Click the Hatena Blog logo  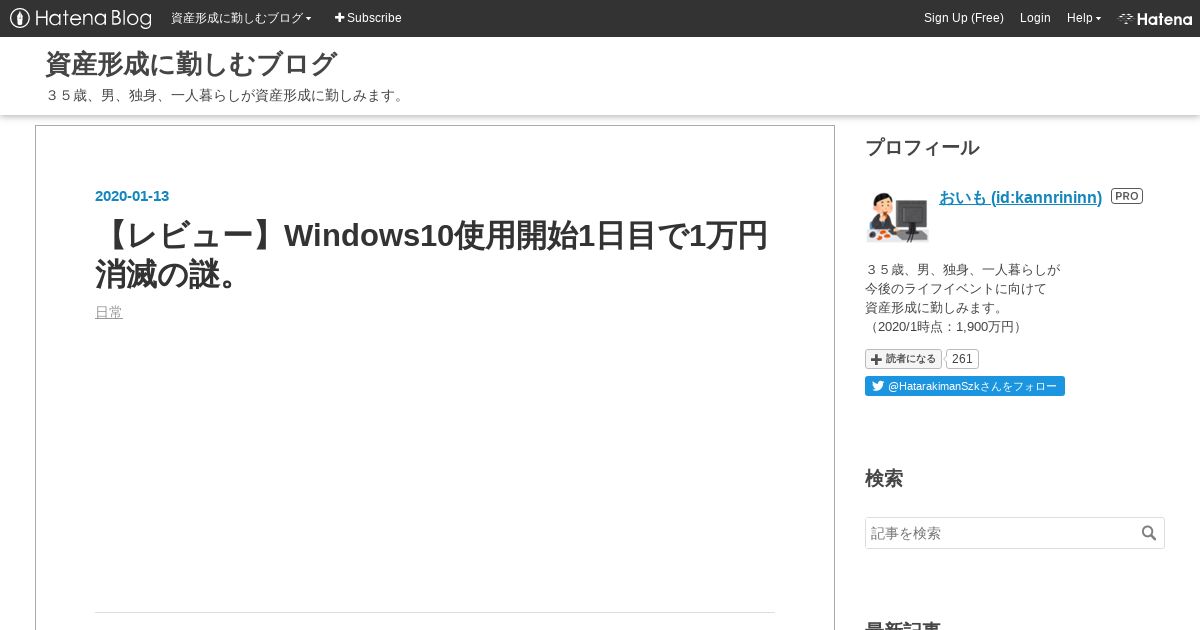pos(81,18)
